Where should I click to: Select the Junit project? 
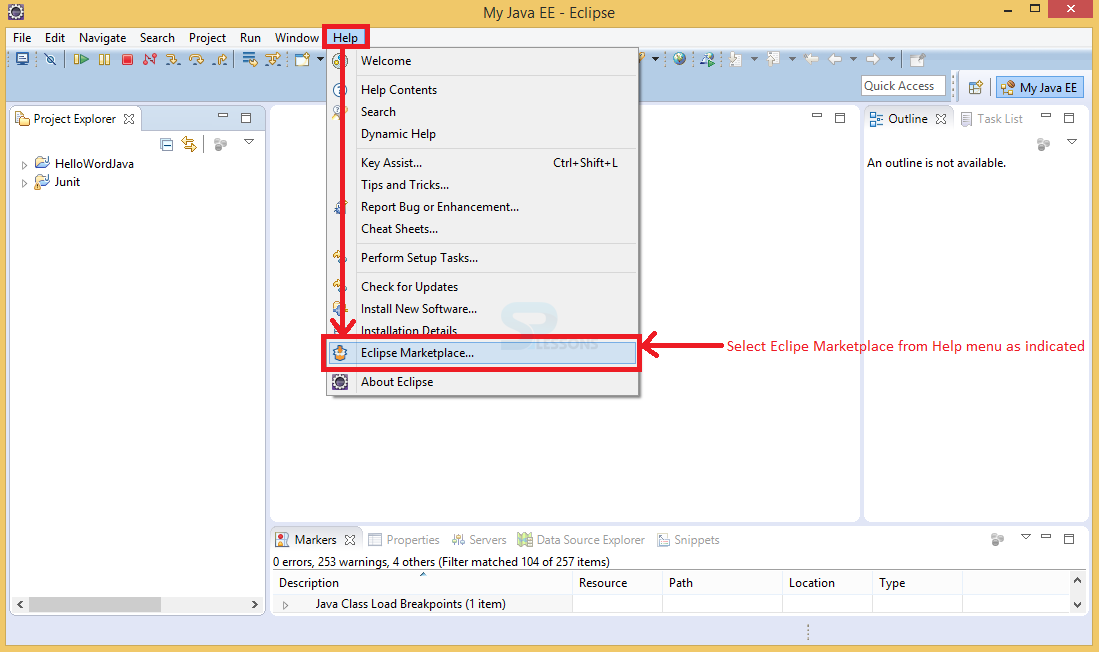click(x=67, y=182)
